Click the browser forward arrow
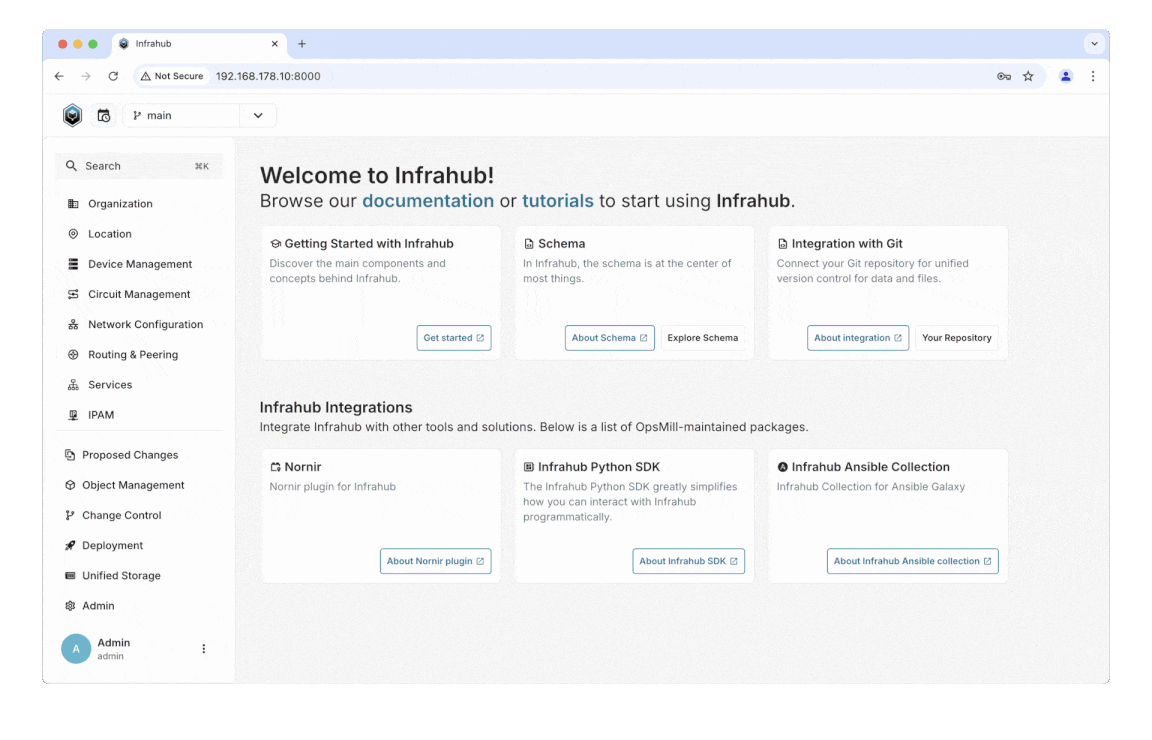This screenshot has width=1152, height=740. click(x=86, y=76)
